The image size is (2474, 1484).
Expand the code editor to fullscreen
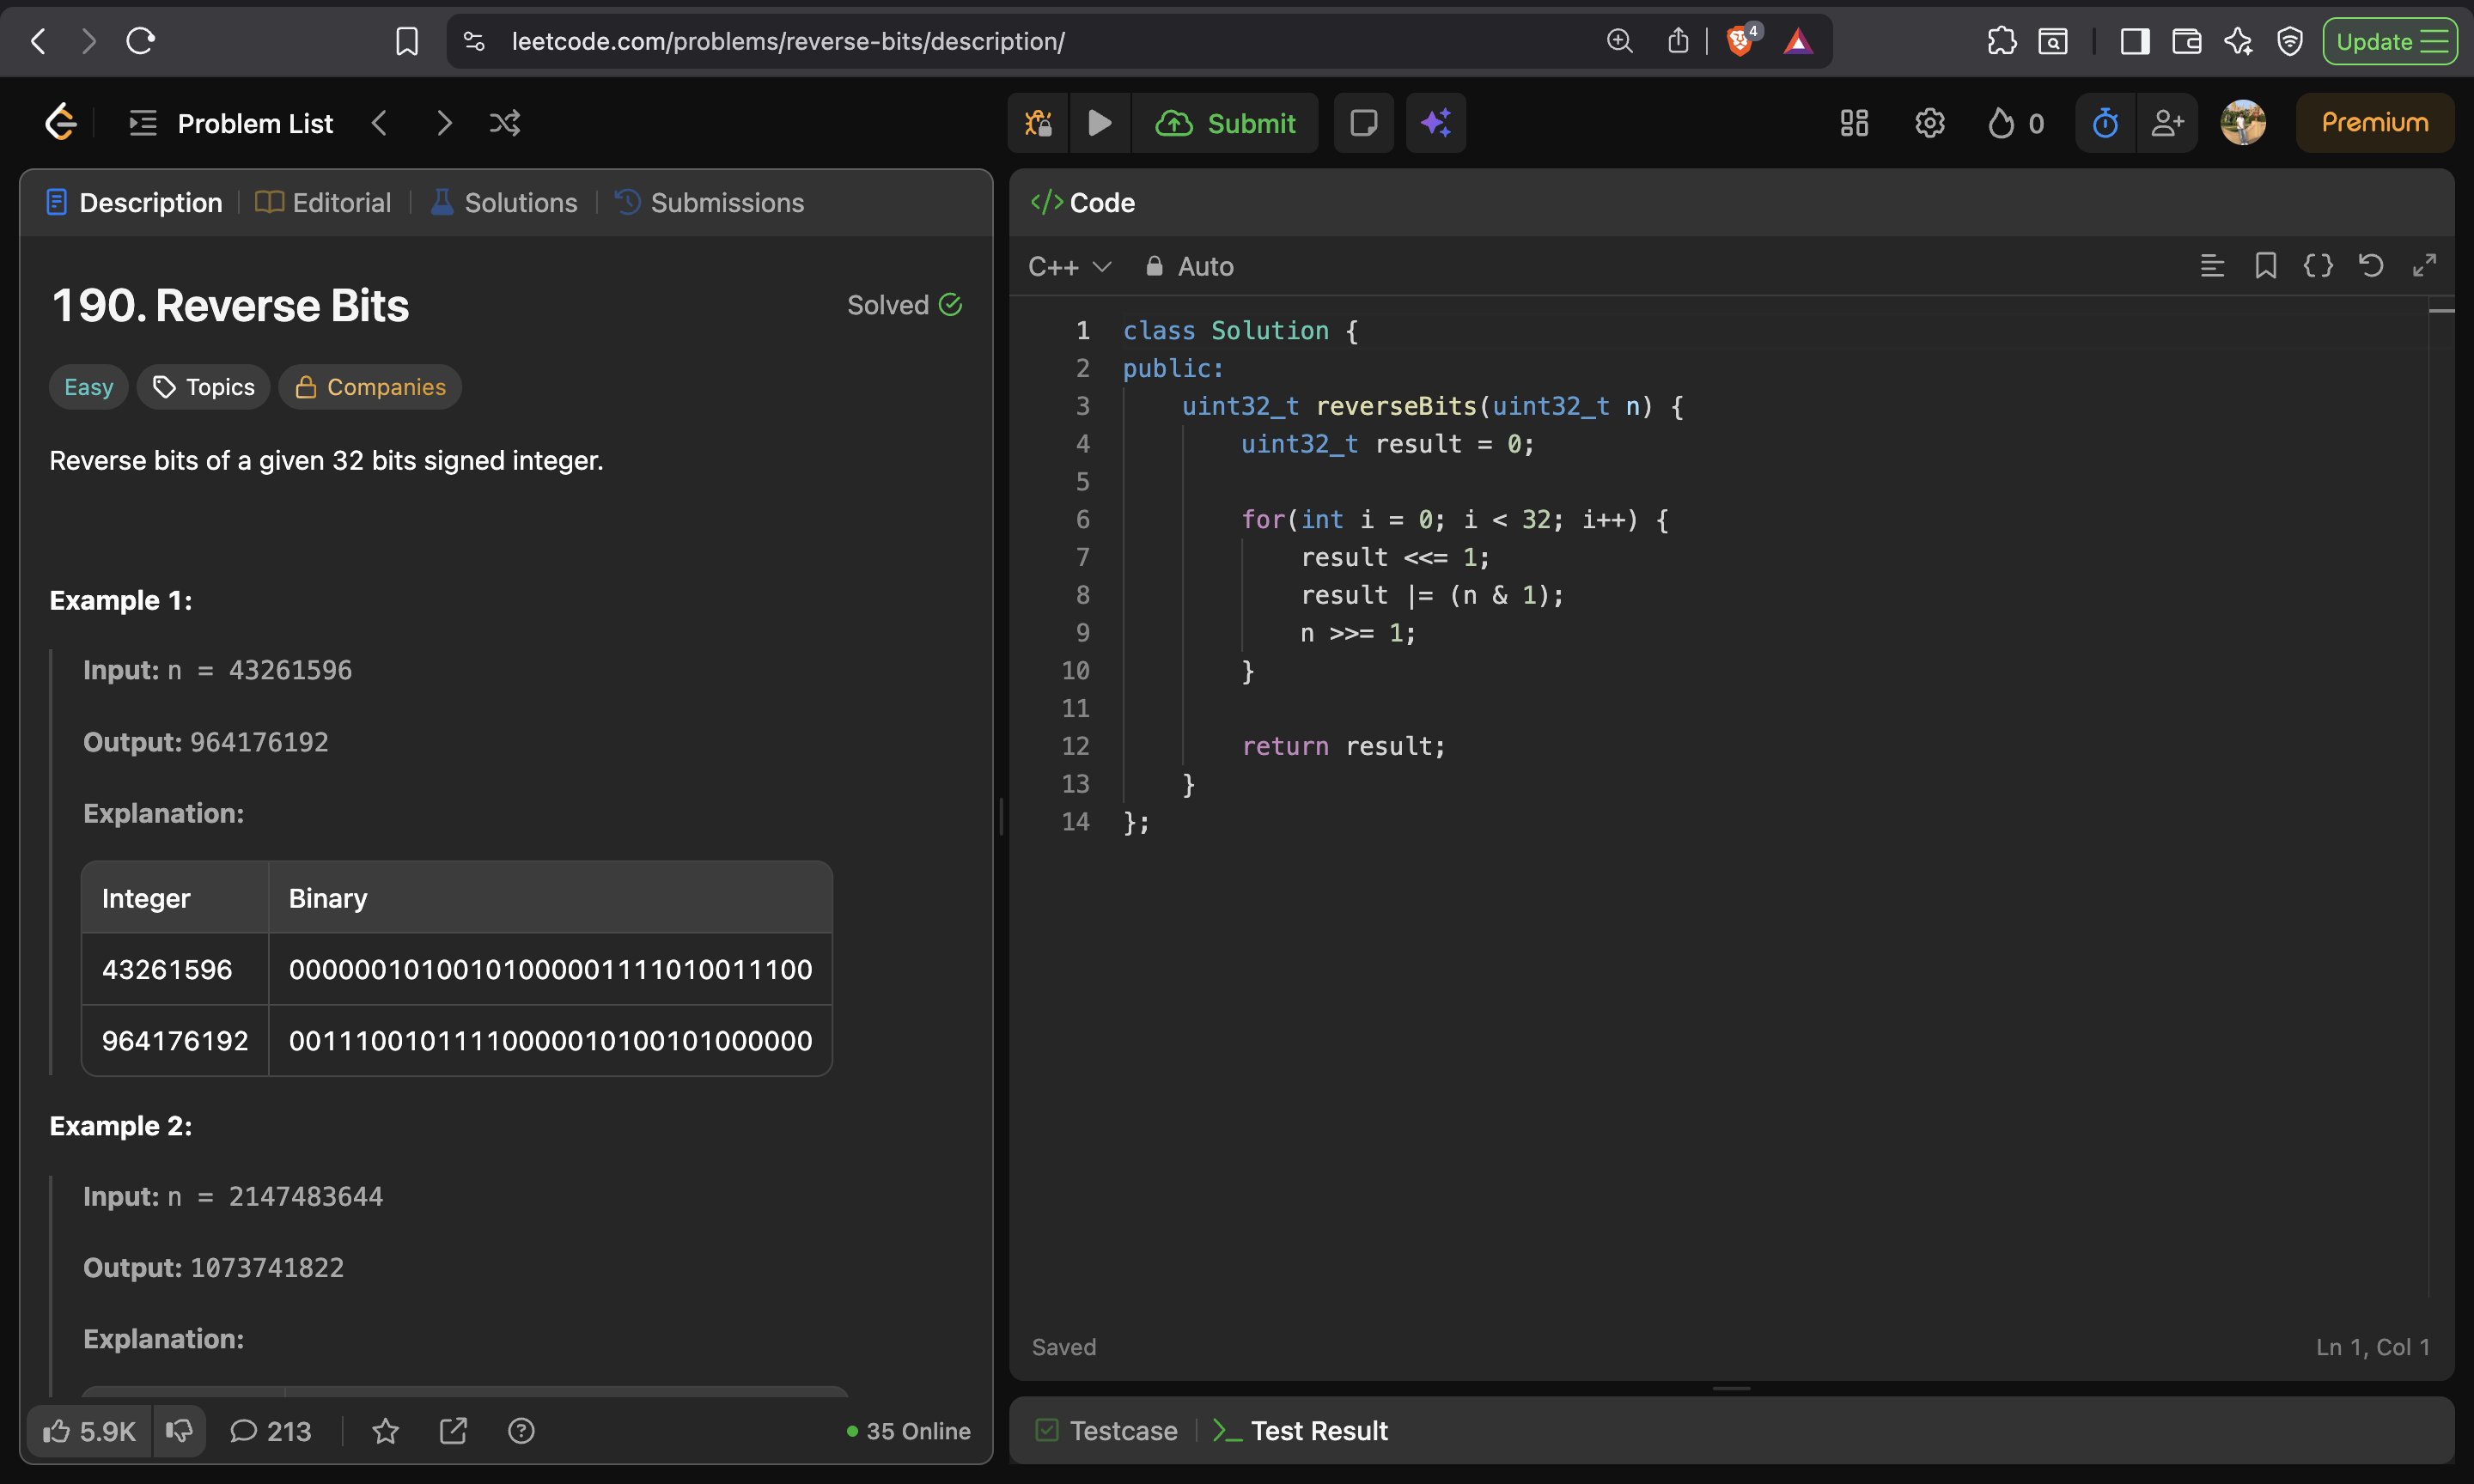pyautogui.click(x=2424, y=266)
